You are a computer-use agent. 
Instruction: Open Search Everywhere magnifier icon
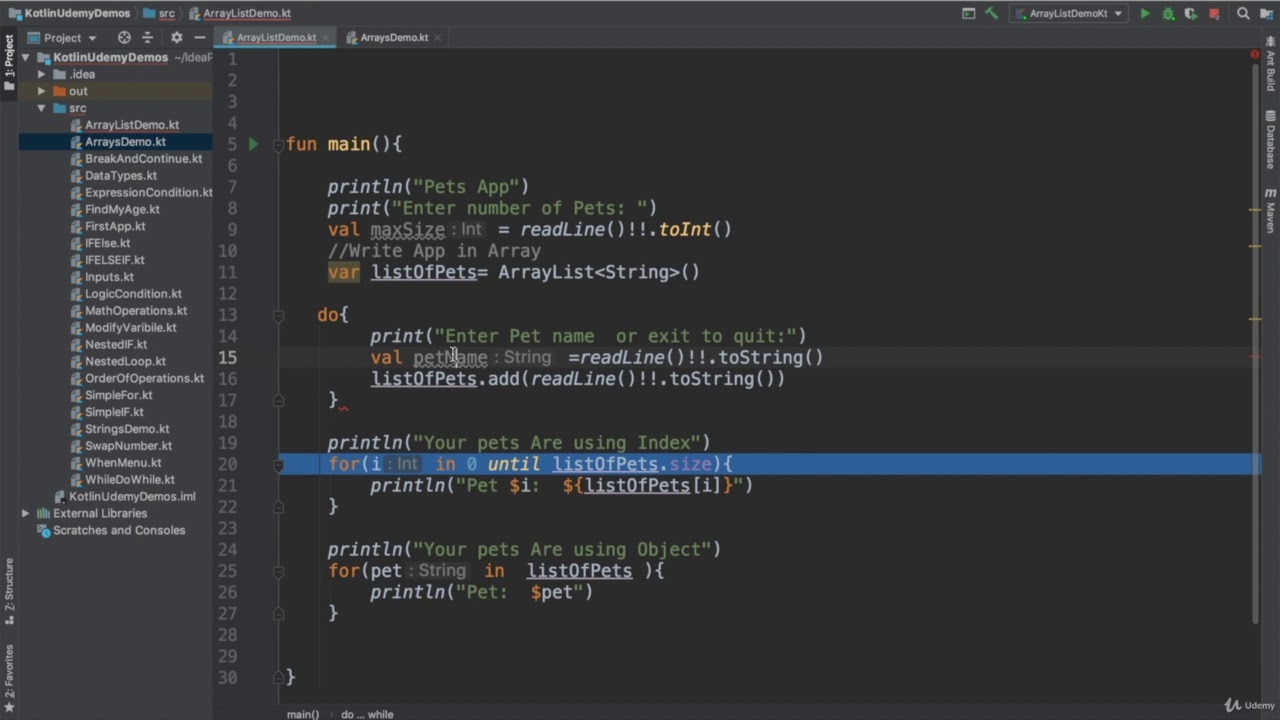click(x=1243, y=14)
